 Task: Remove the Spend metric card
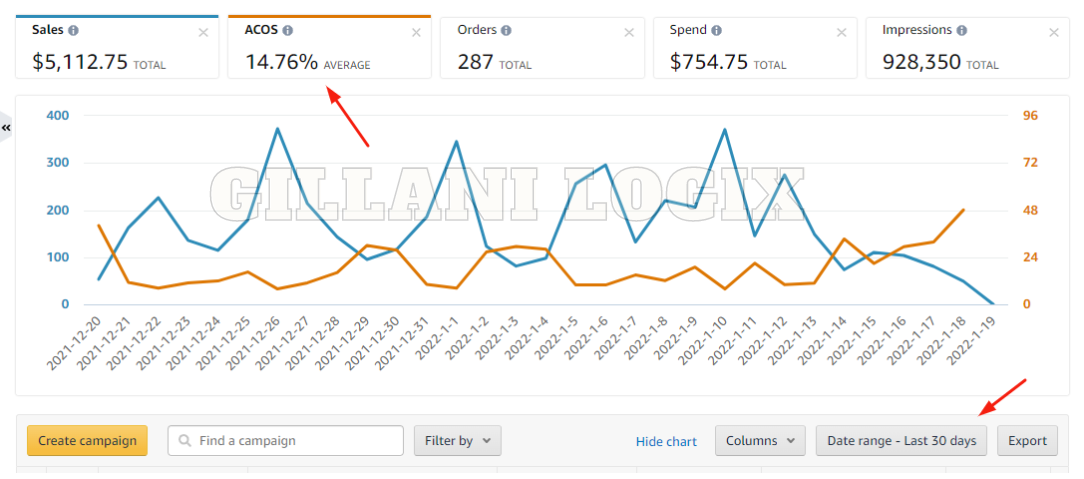click(x=842, y=32)
